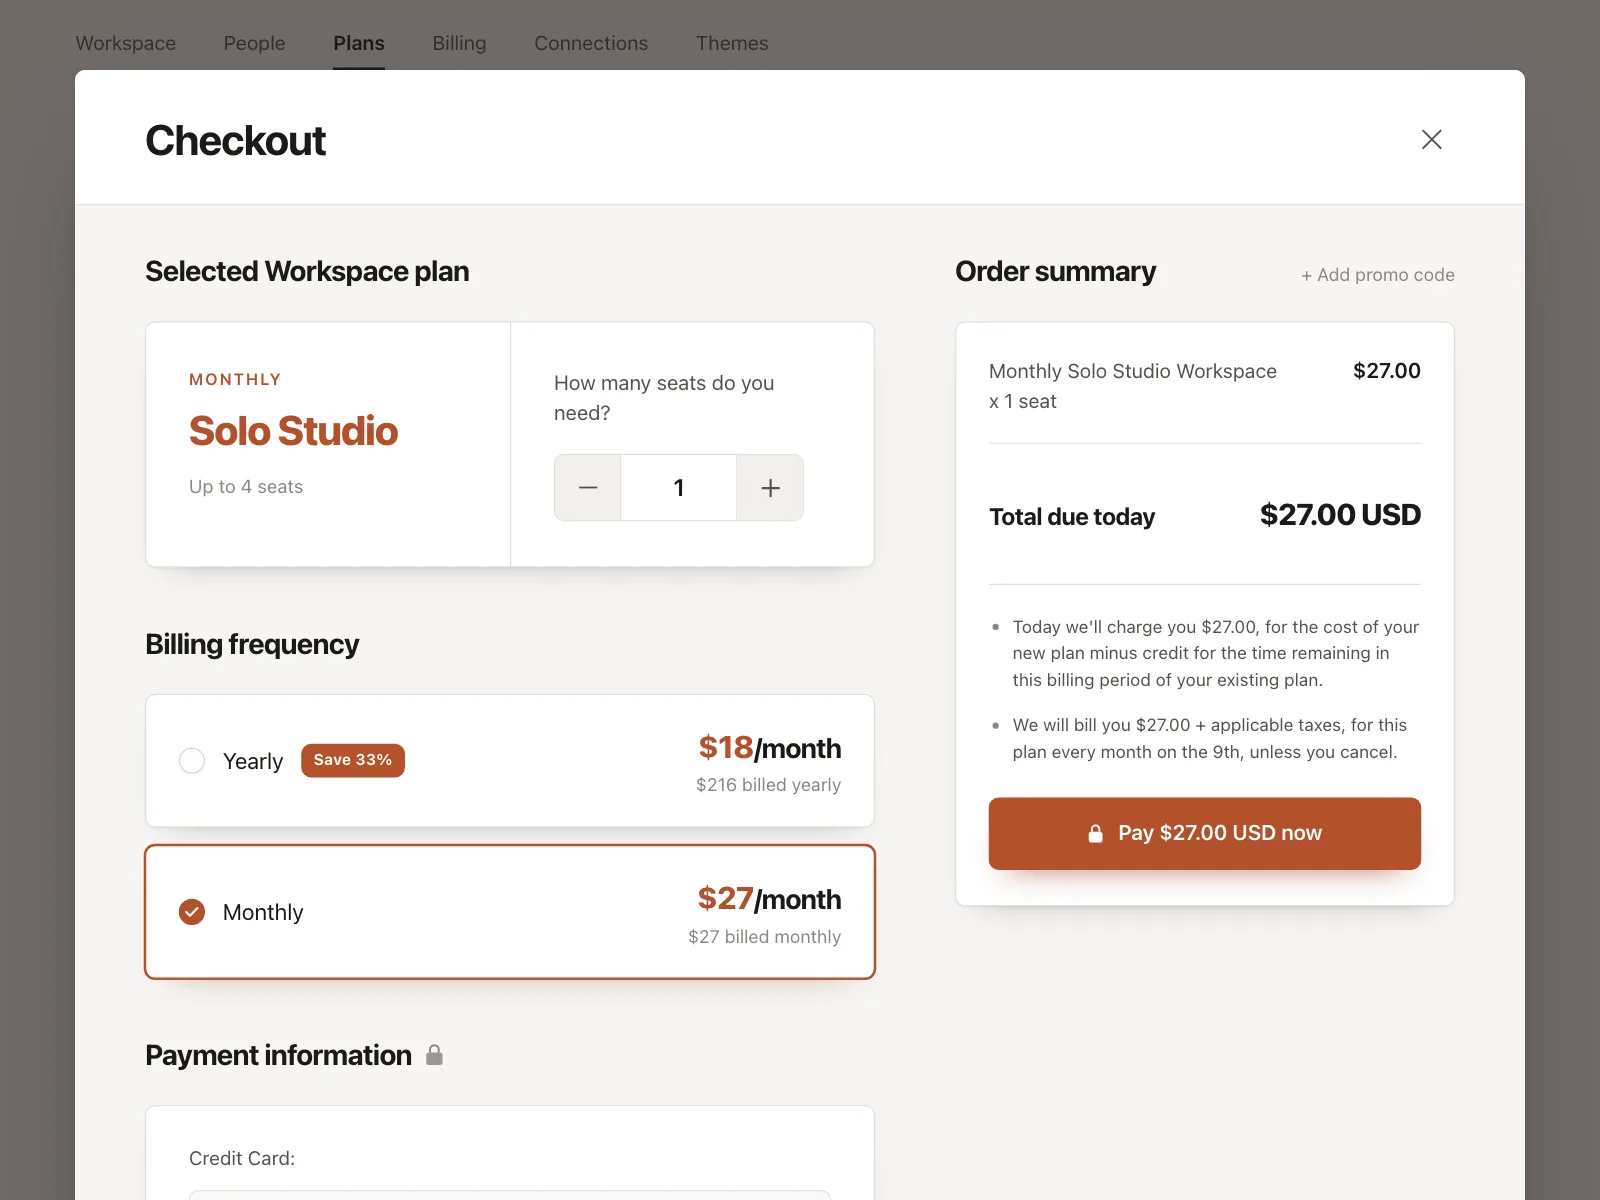This screenshot has height=1200, width=1600.
Task: Click the Order summary heading
Action: (1056, 272)
